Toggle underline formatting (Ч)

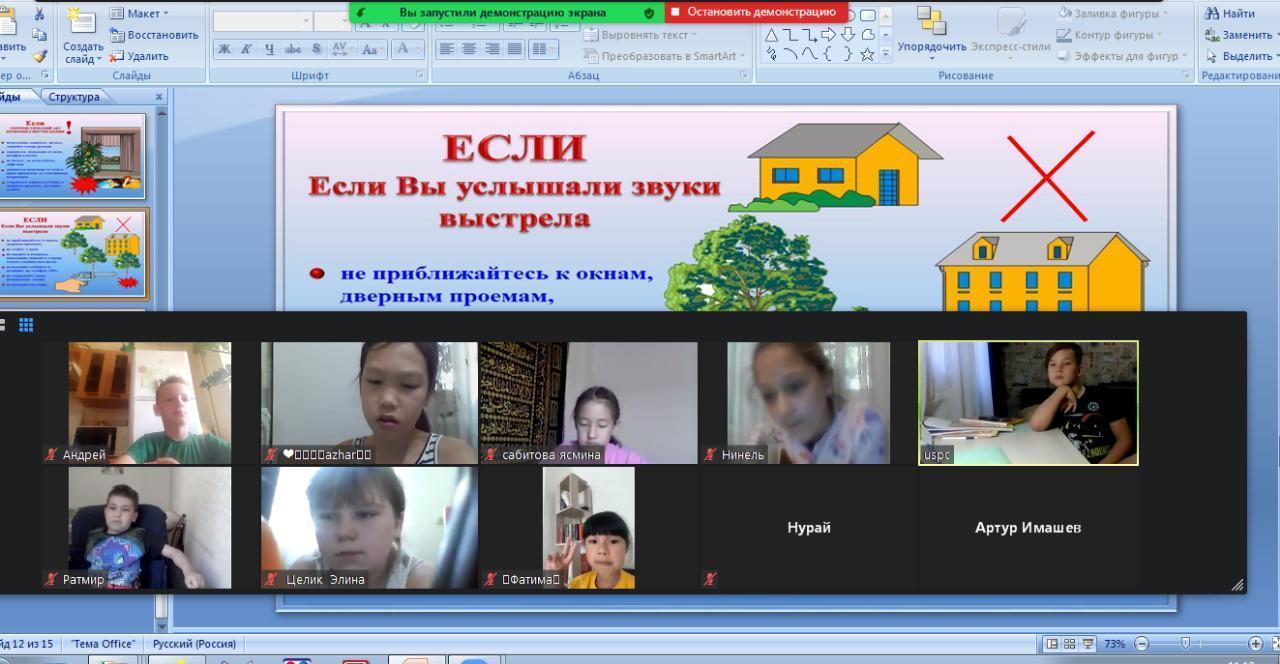(x=269, y=49)
